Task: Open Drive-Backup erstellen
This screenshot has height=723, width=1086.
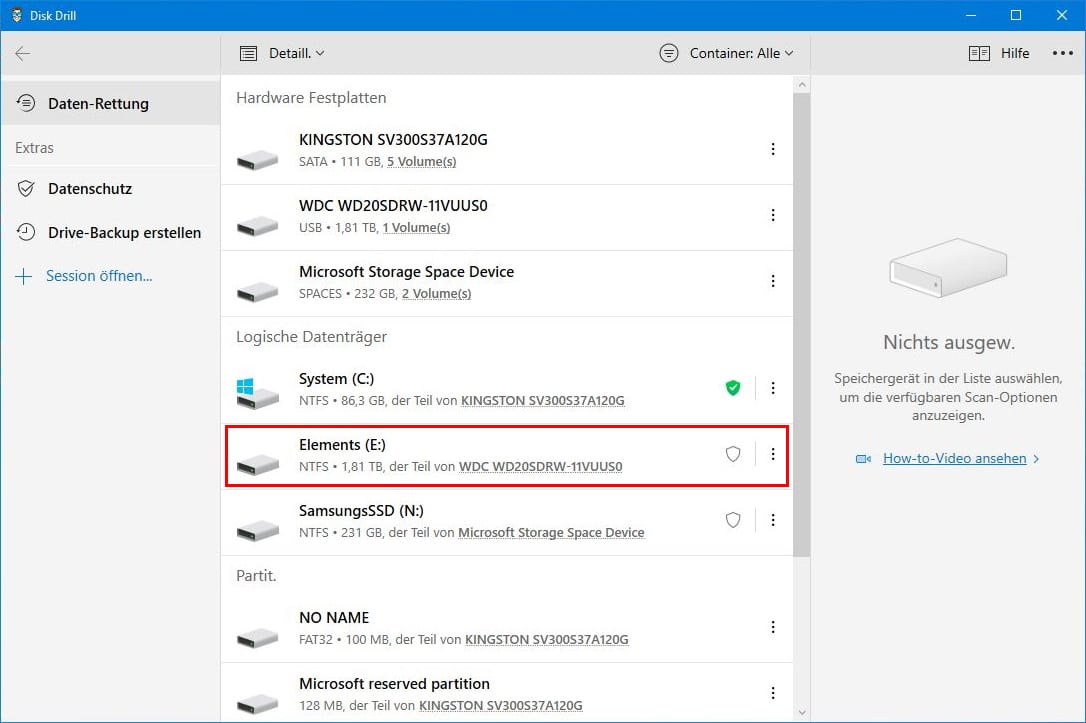Action: point(111,232)
